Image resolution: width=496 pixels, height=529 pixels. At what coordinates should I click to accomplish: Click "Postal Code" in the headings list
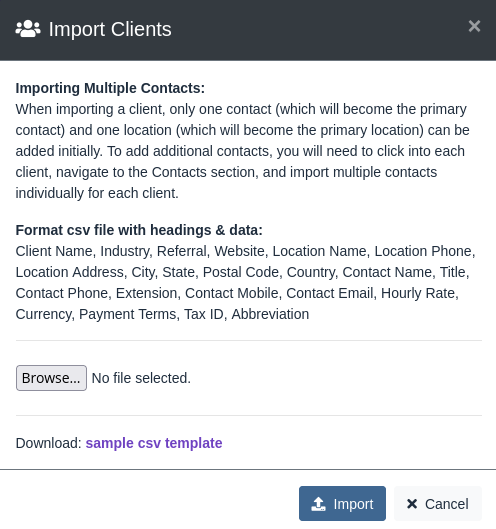[x=241, y=272]
